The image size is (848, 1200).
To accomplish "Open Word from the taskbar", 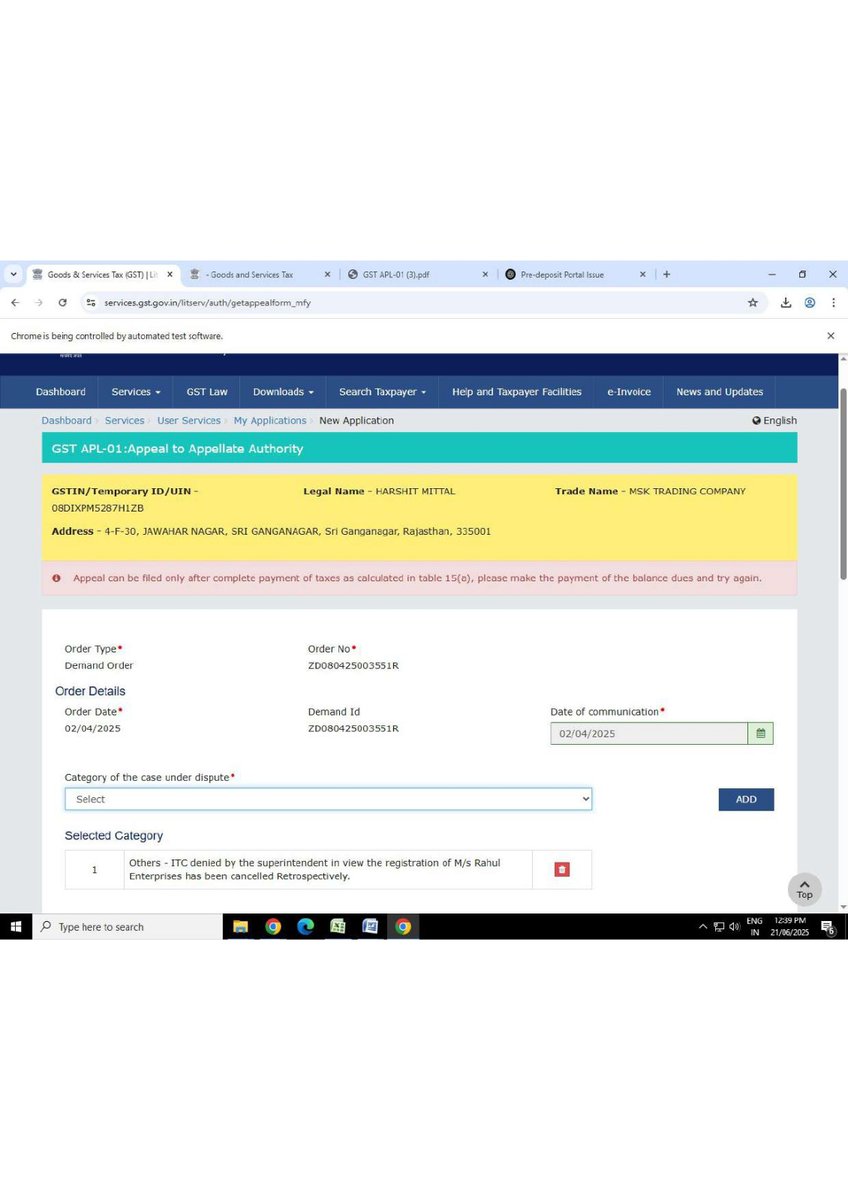I will [370, 927].
